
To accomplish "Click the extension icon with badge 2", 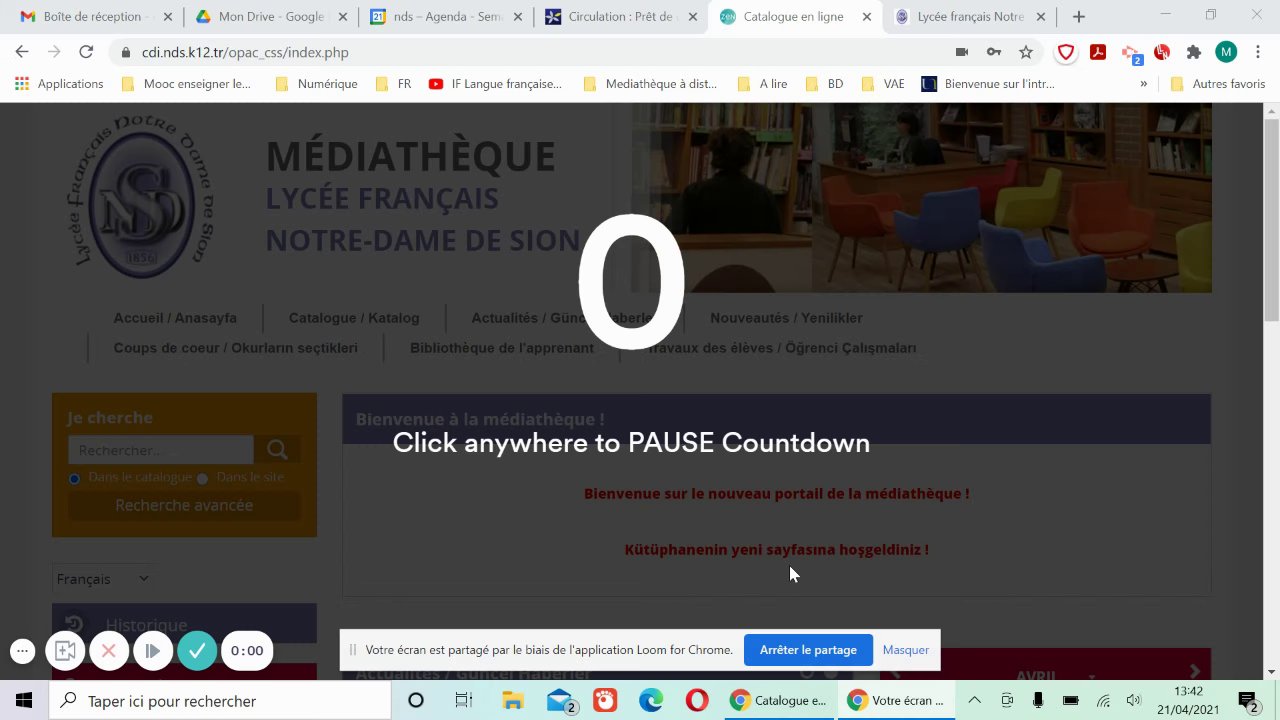I will pos(1131,54).
